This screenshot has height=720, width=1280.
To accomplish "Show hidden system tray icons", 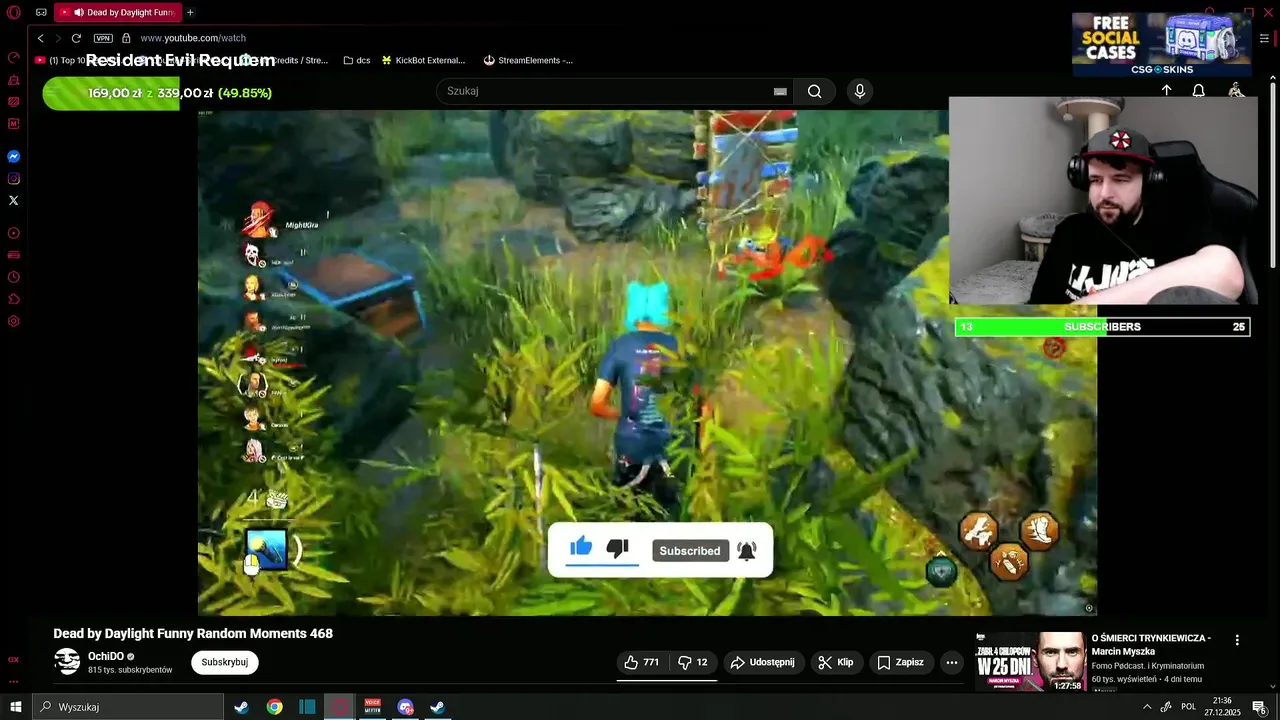I will pyautogui.click(x=1146, y=707).
